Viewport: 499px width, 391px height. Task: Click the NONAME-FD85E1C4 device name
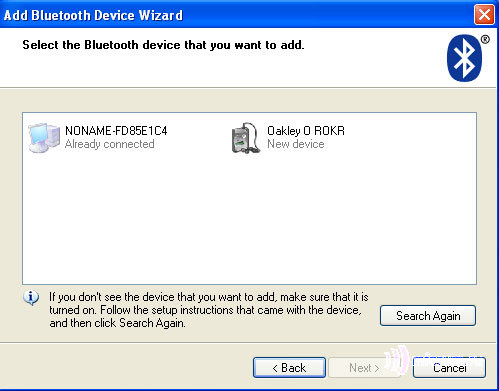[116, 131]
